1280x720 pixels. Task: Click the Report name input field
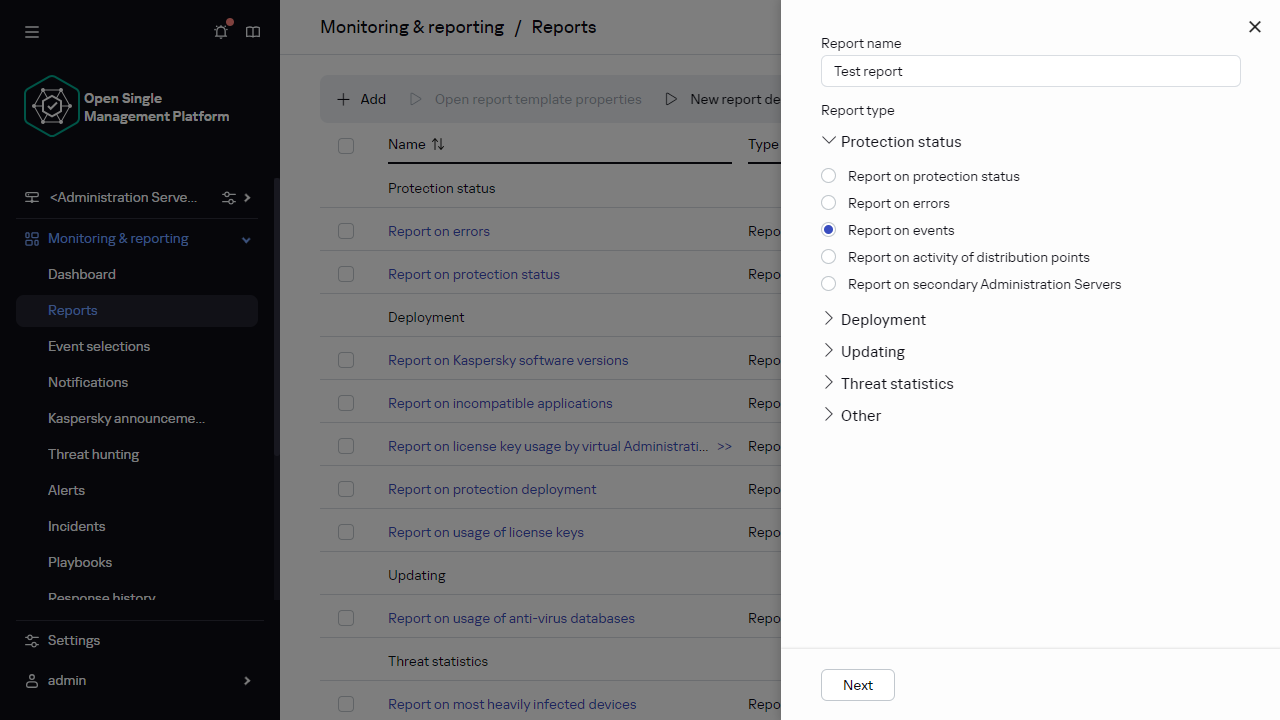(1030, 71)
